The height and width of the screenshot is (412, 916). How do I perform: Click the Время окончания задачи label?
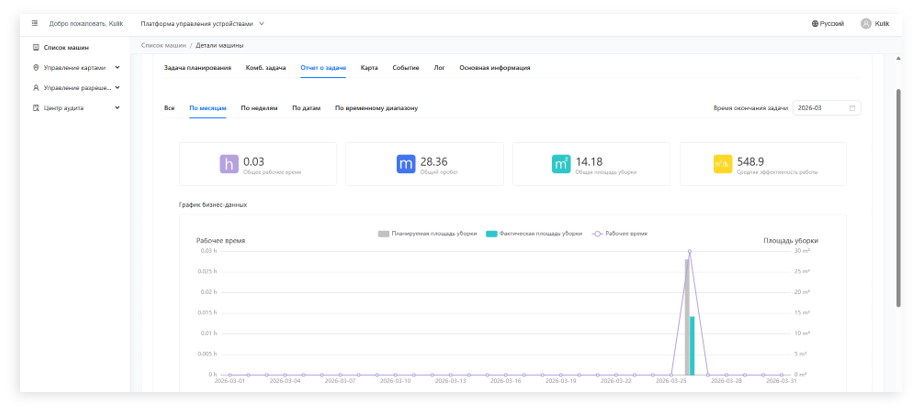pos(751,108)
